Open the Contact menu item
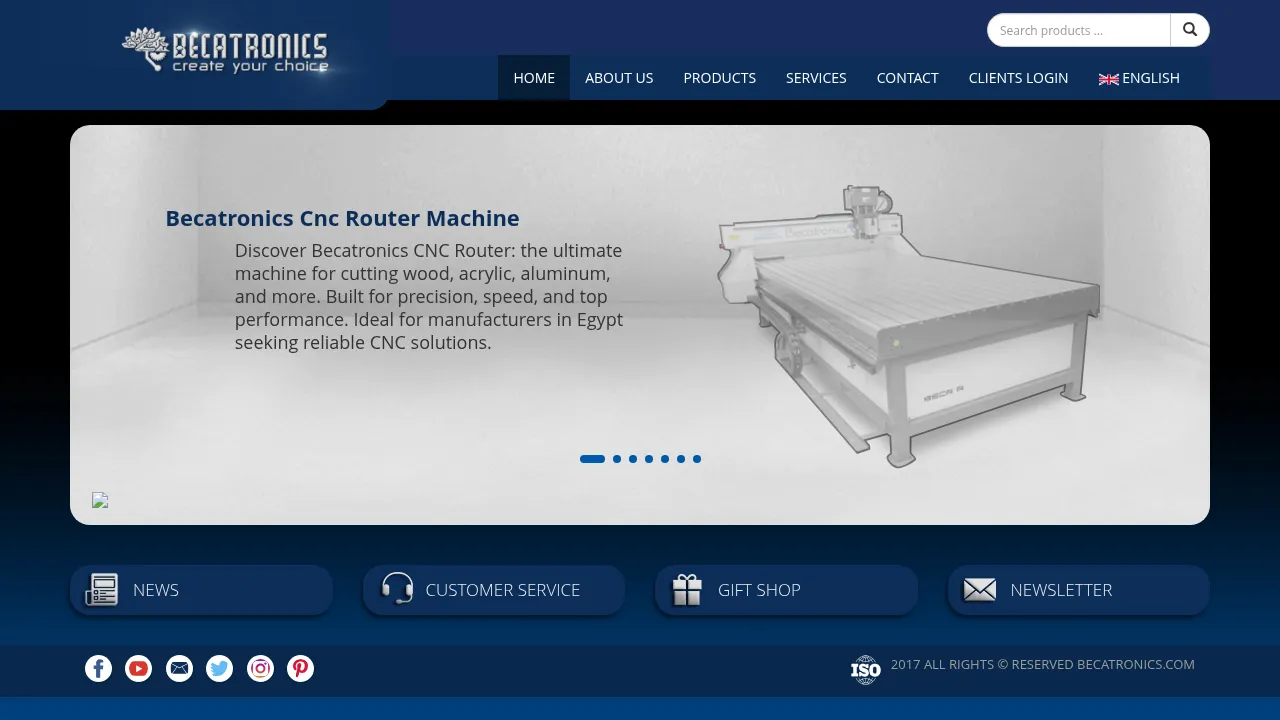 (x=907, y=78)
